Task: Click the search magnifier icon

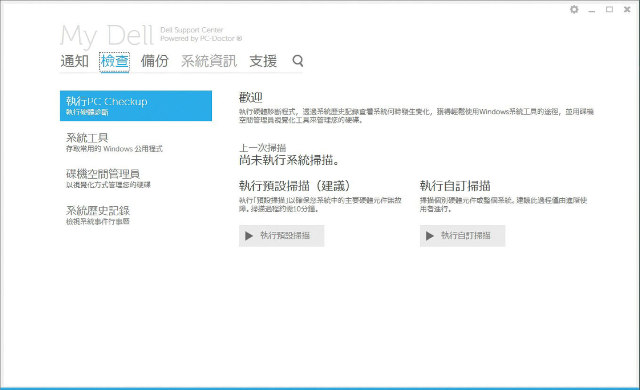Action: tap(298, 61)
